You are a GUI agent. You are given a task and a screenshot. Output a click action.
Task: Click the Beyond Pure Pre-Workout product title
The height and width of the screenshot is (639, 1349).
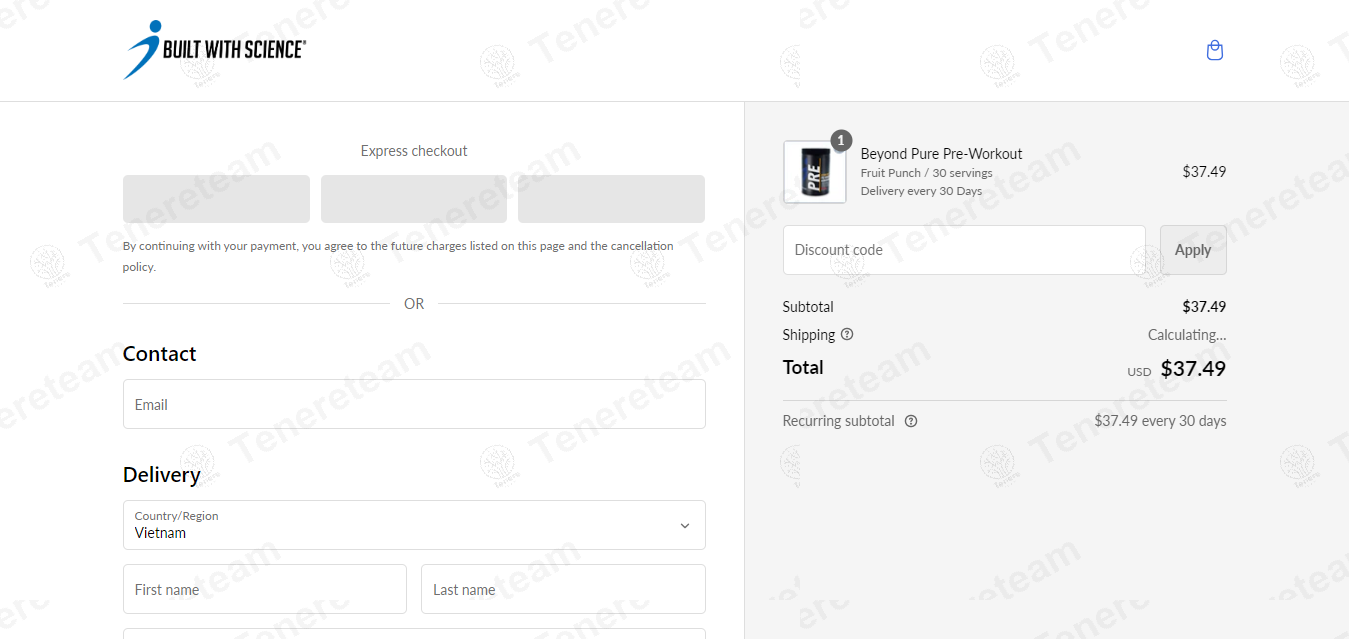pos(941,154)
